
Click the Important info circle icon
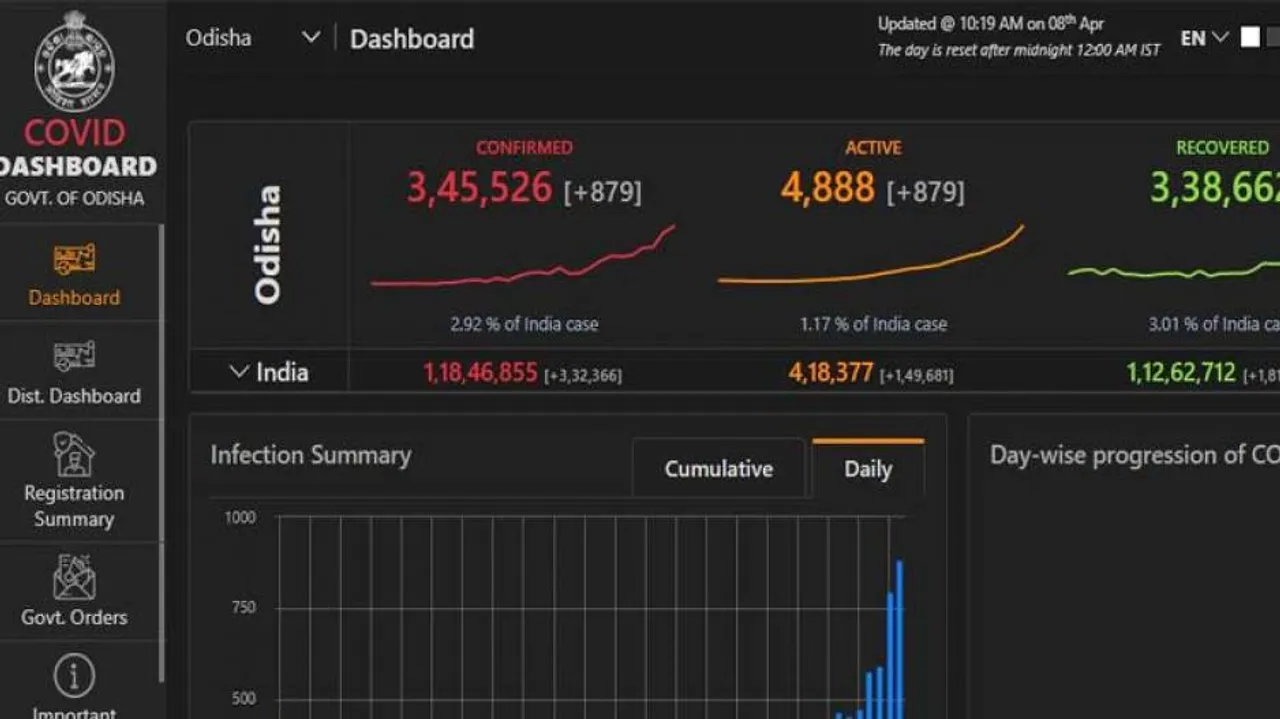(x=74, y=677)
